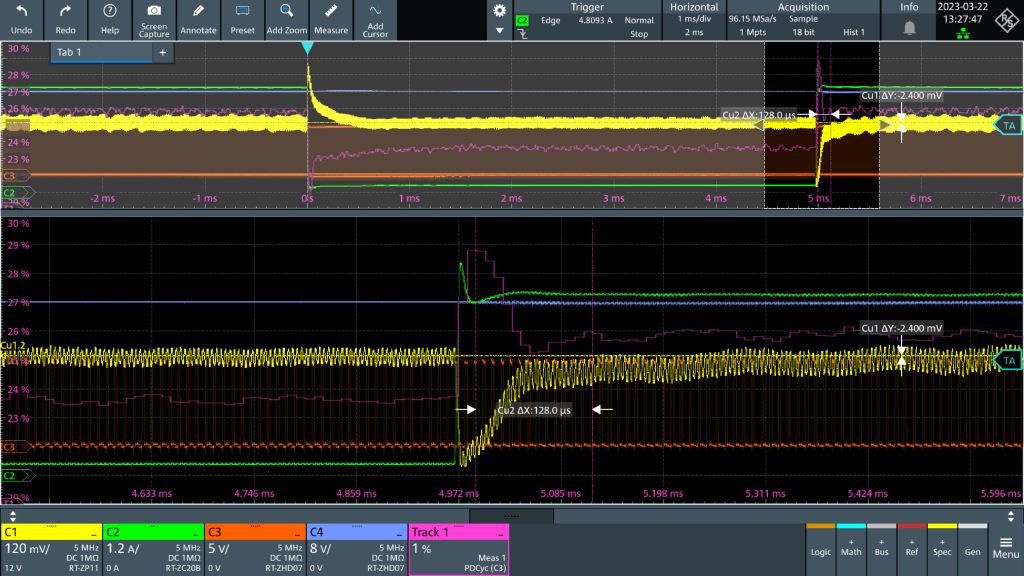Click the Add Zoom magnifier icon
The image size is (1024, 576).
click(286, 12)
